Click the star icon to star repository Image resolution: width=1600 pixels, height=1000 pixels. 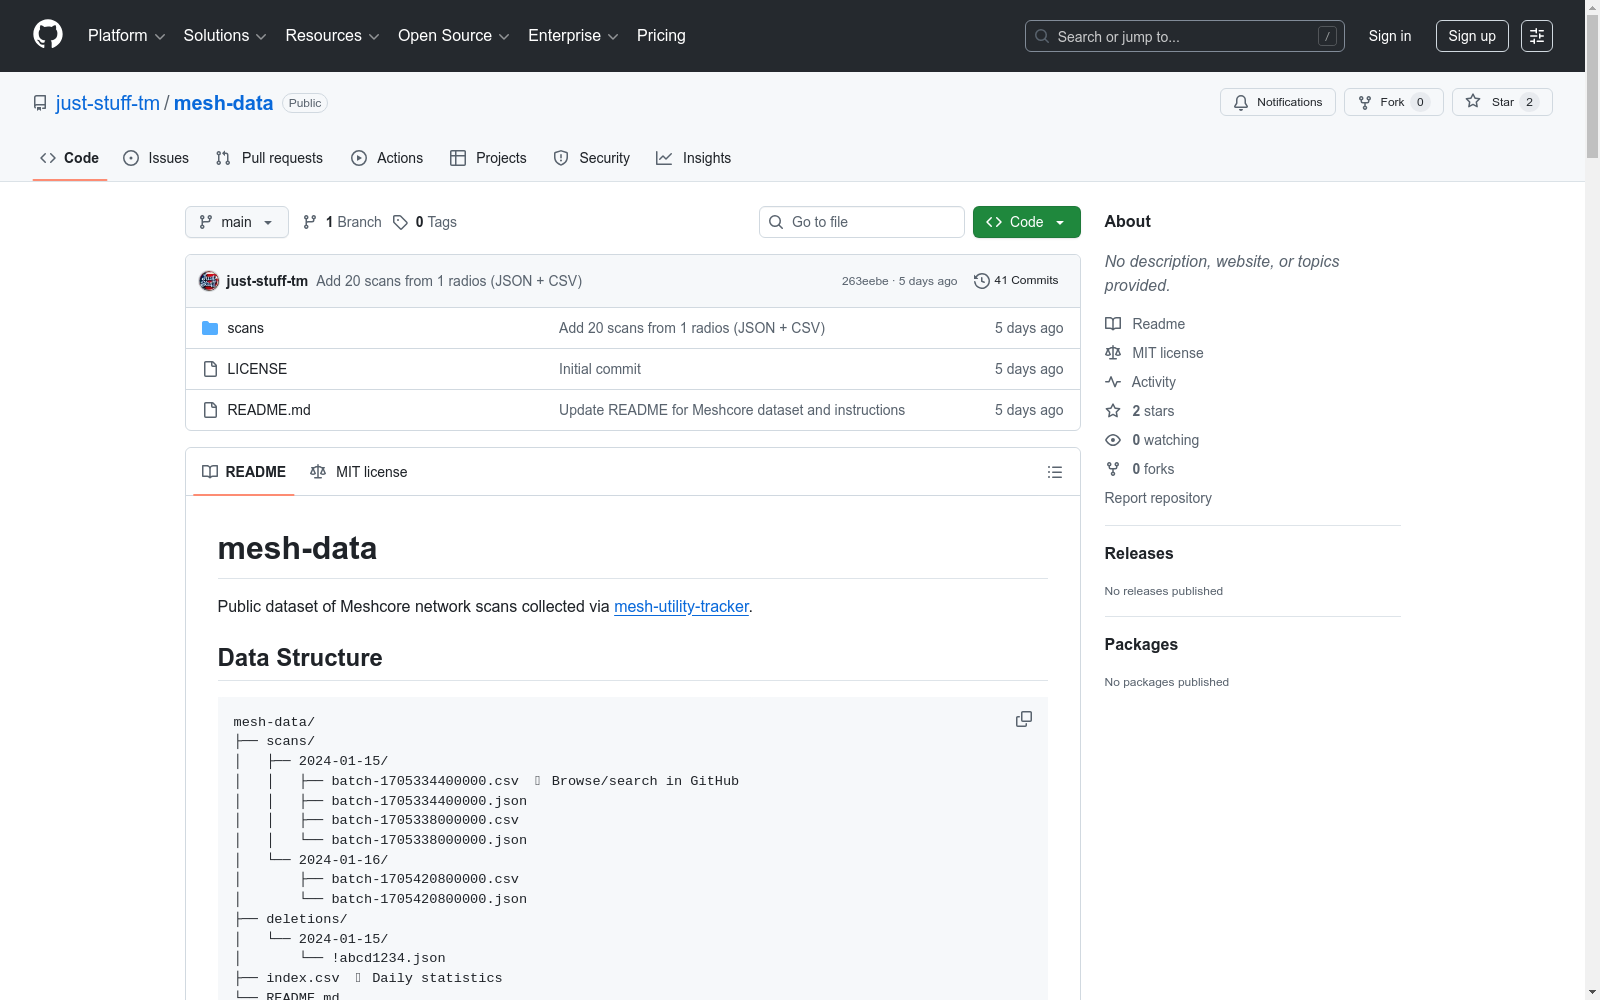(x=1473, y=102)
